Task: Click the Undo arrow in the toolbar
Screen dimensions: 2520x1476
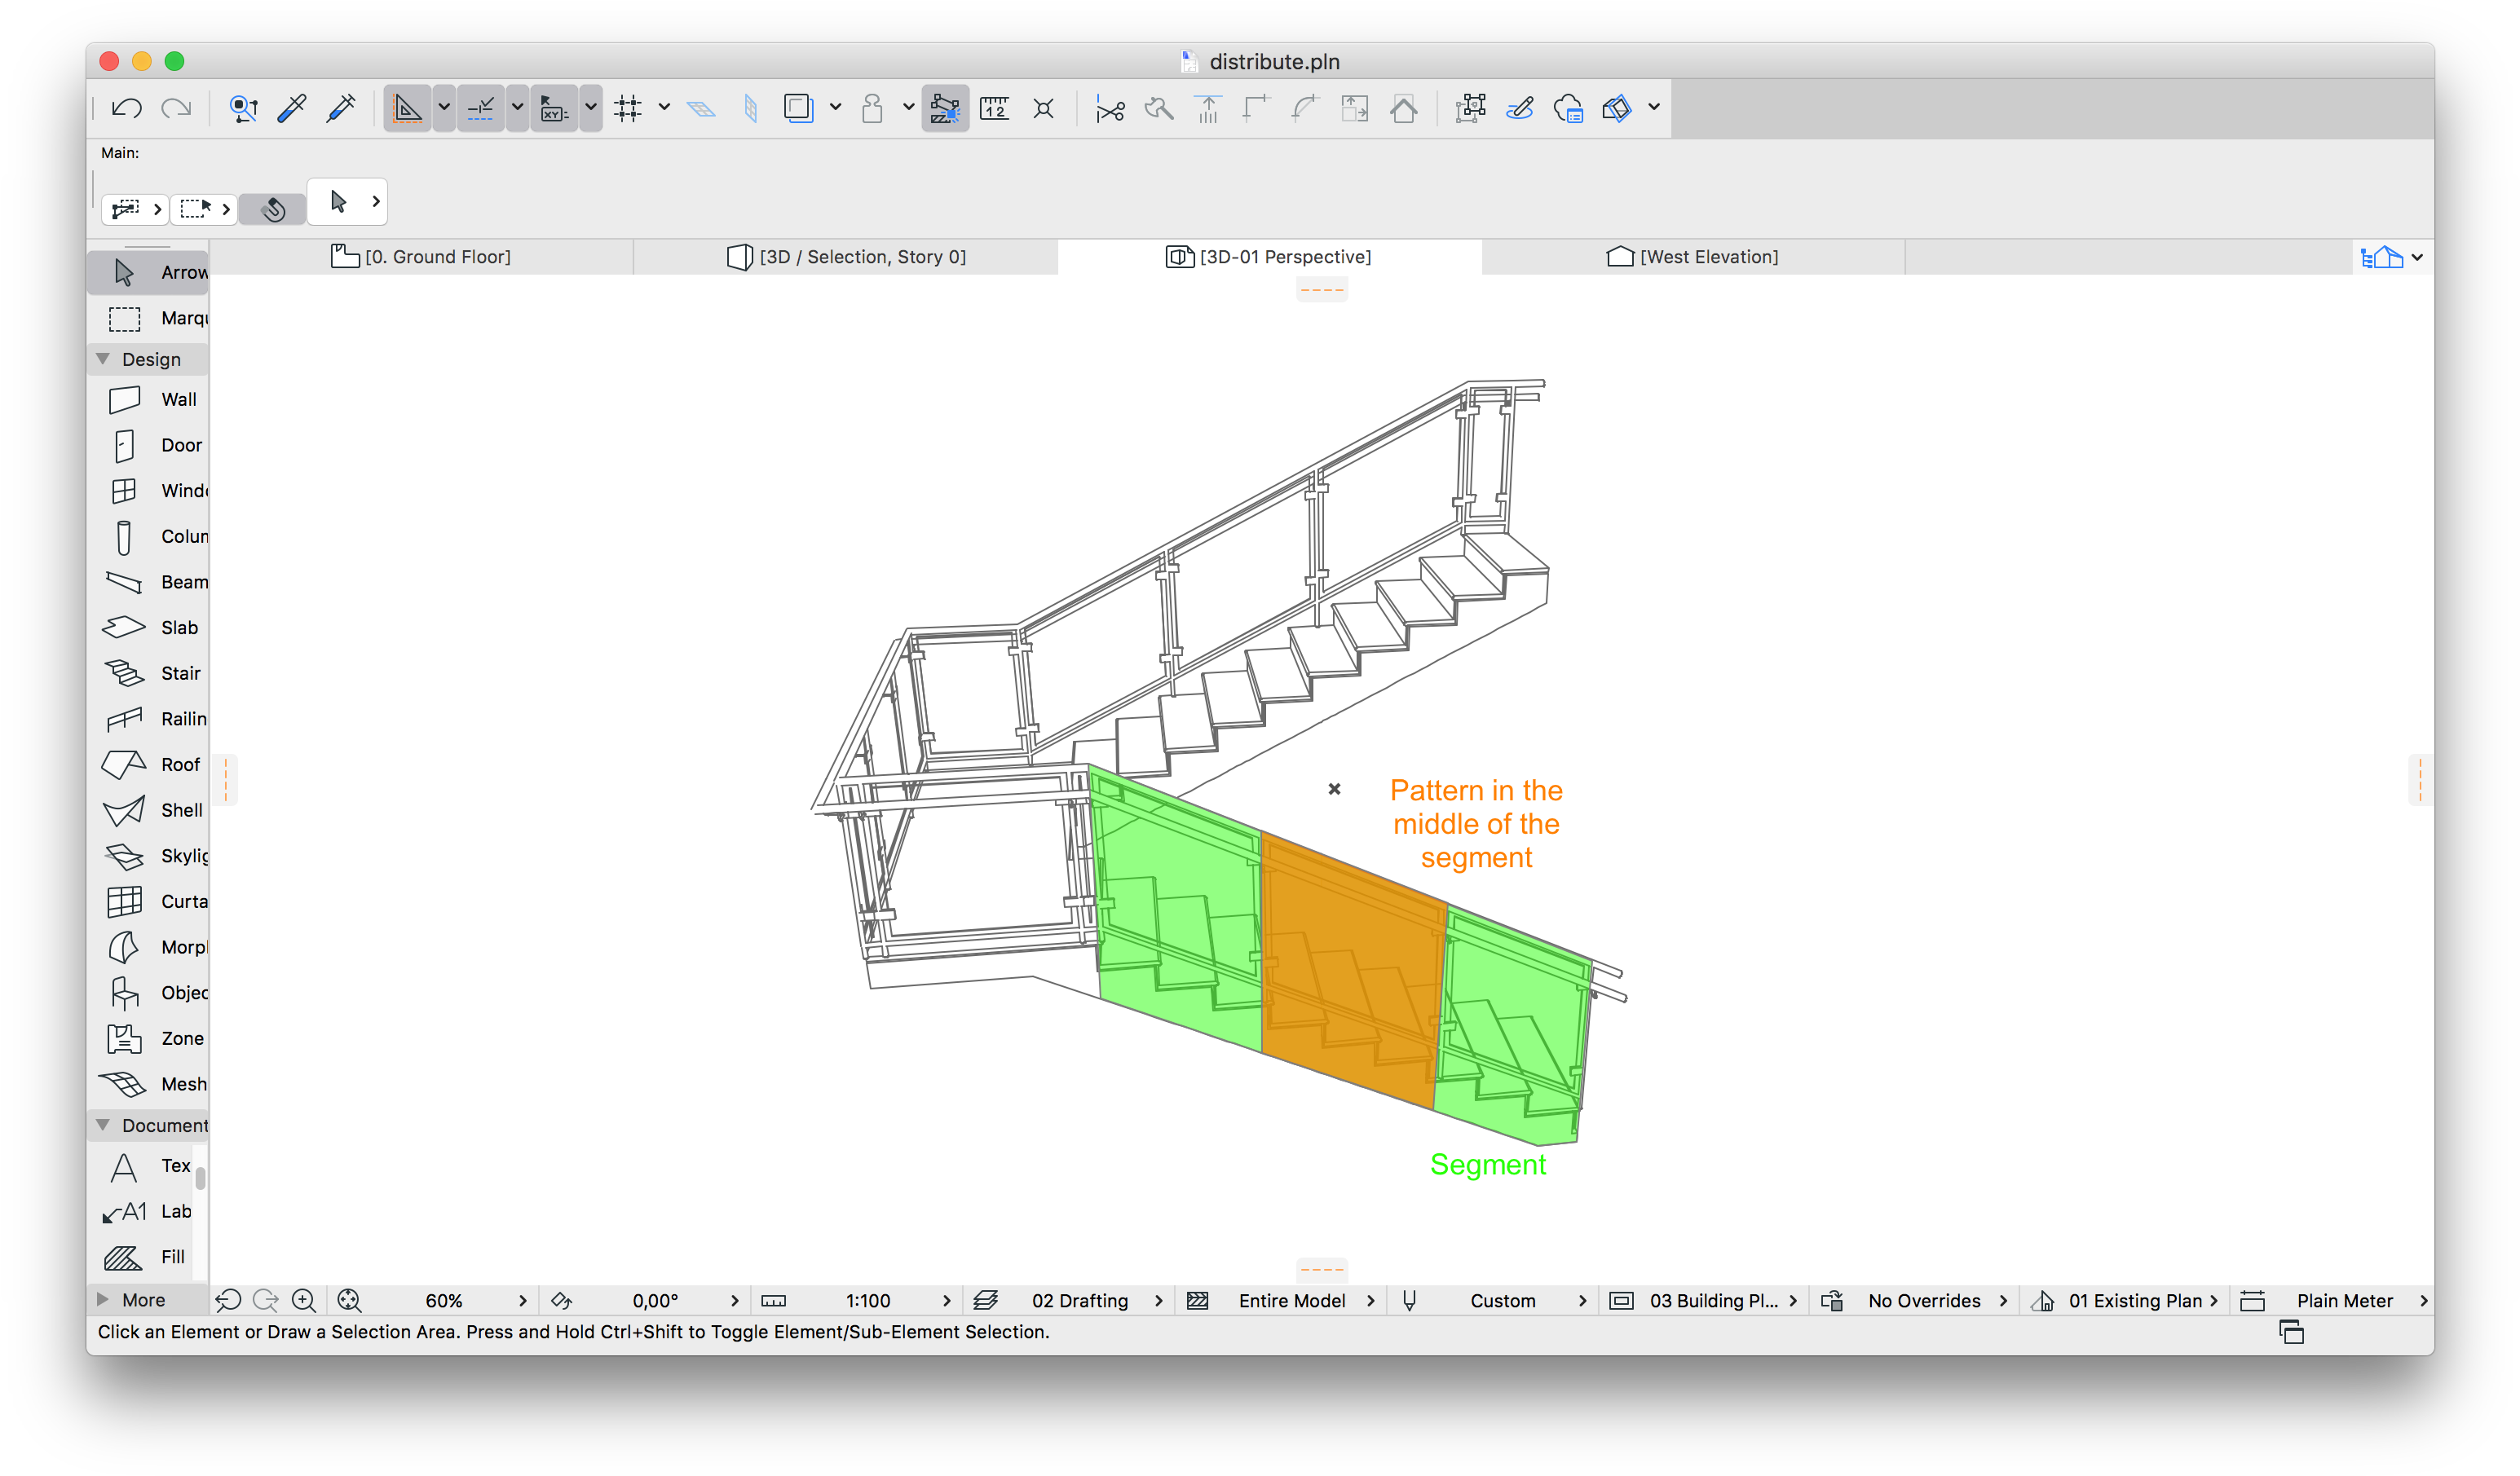Action: coord(127,108)
